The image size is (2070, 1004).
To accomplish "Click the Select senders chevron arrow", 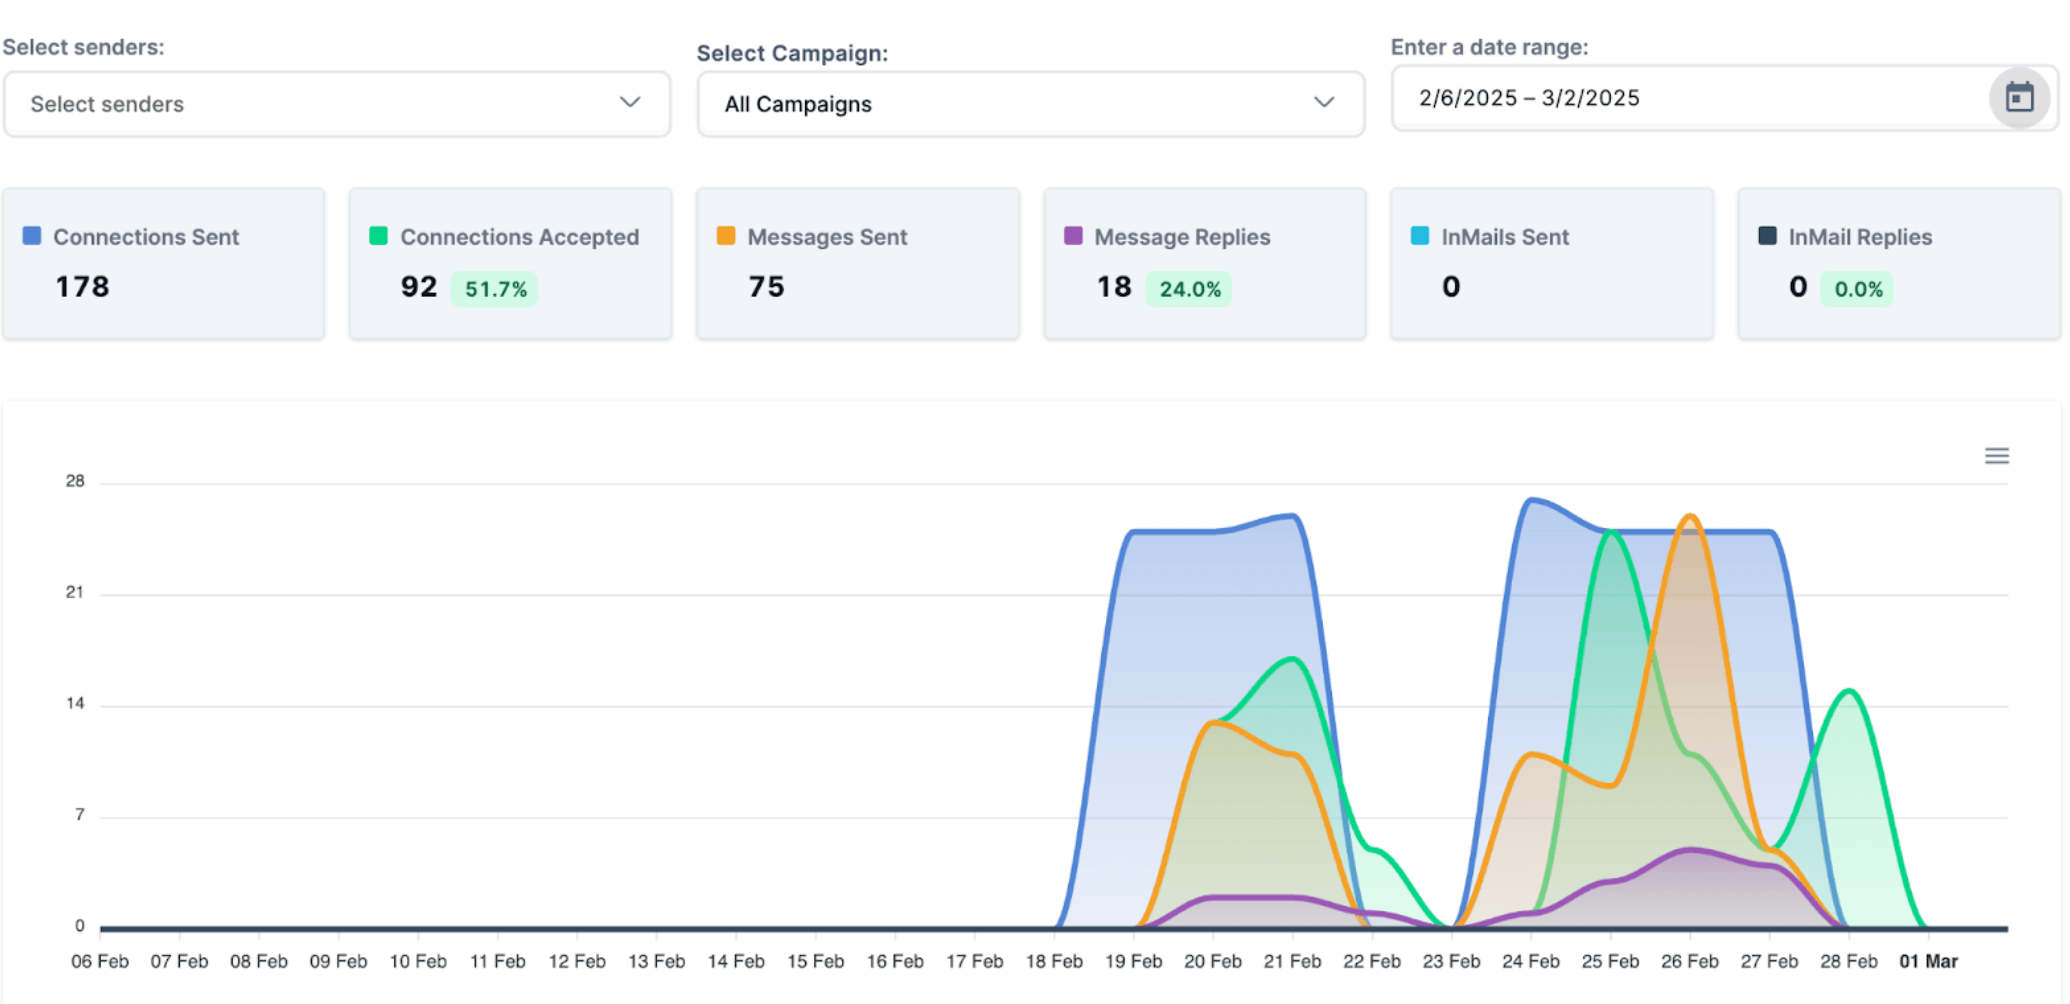I will point(630,102).
